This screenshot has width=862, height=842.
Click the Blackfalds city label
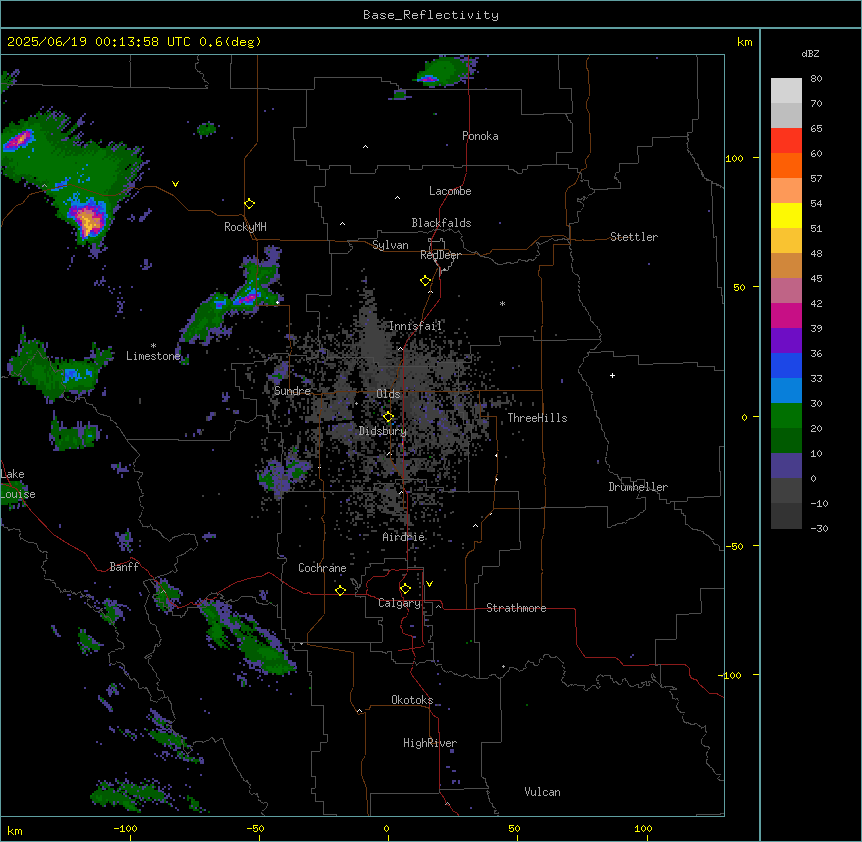pos(441,223)
